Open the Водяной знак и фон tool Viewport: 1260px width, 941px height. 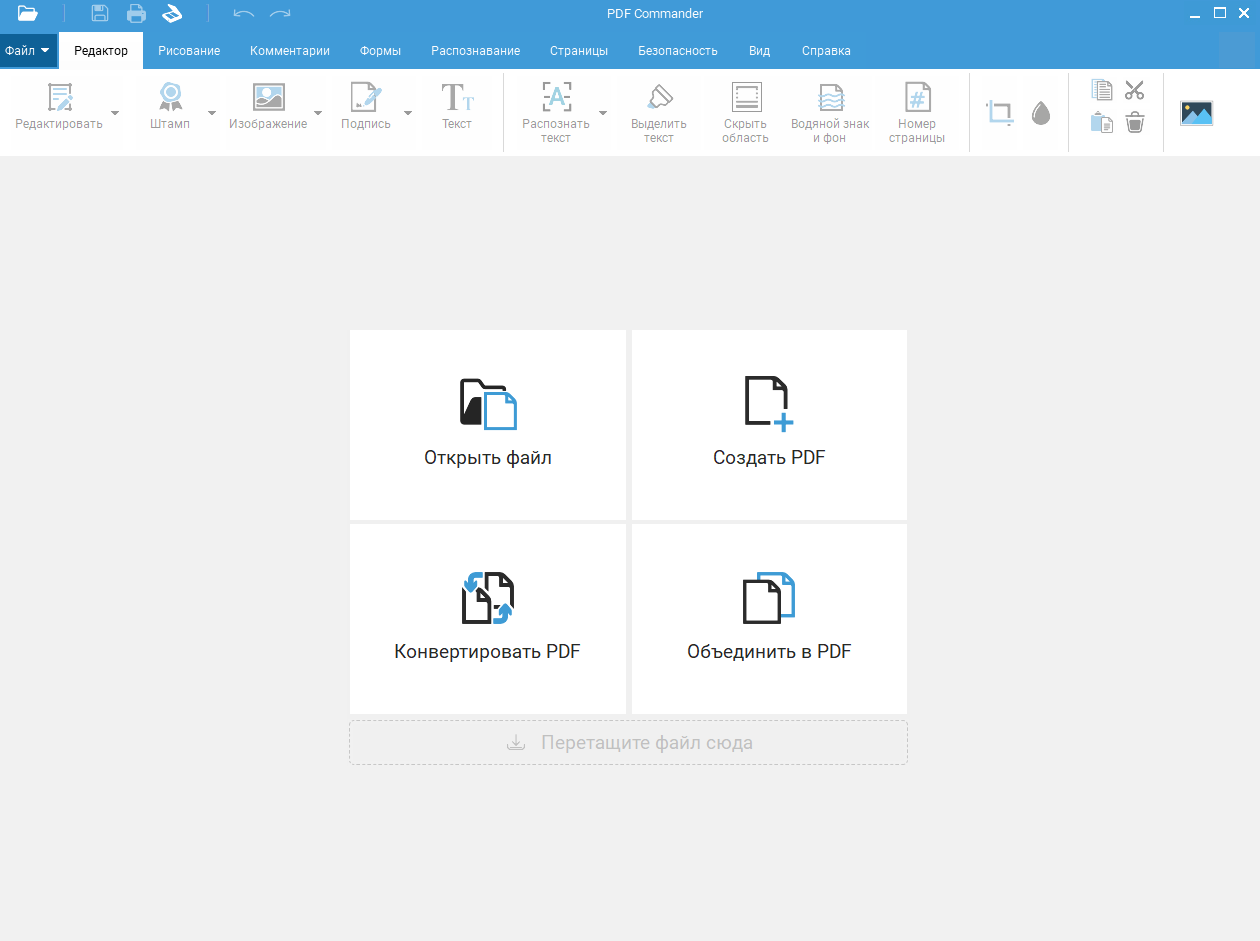(830, 113)
